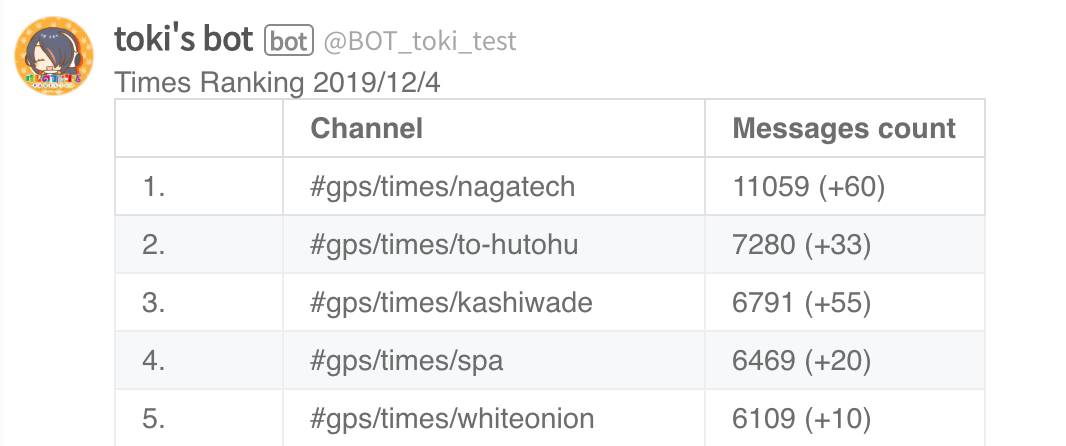Viewport: 1066px width, 446px height.
Task: Click rank number 3. cell
Action: coord(199,303)
